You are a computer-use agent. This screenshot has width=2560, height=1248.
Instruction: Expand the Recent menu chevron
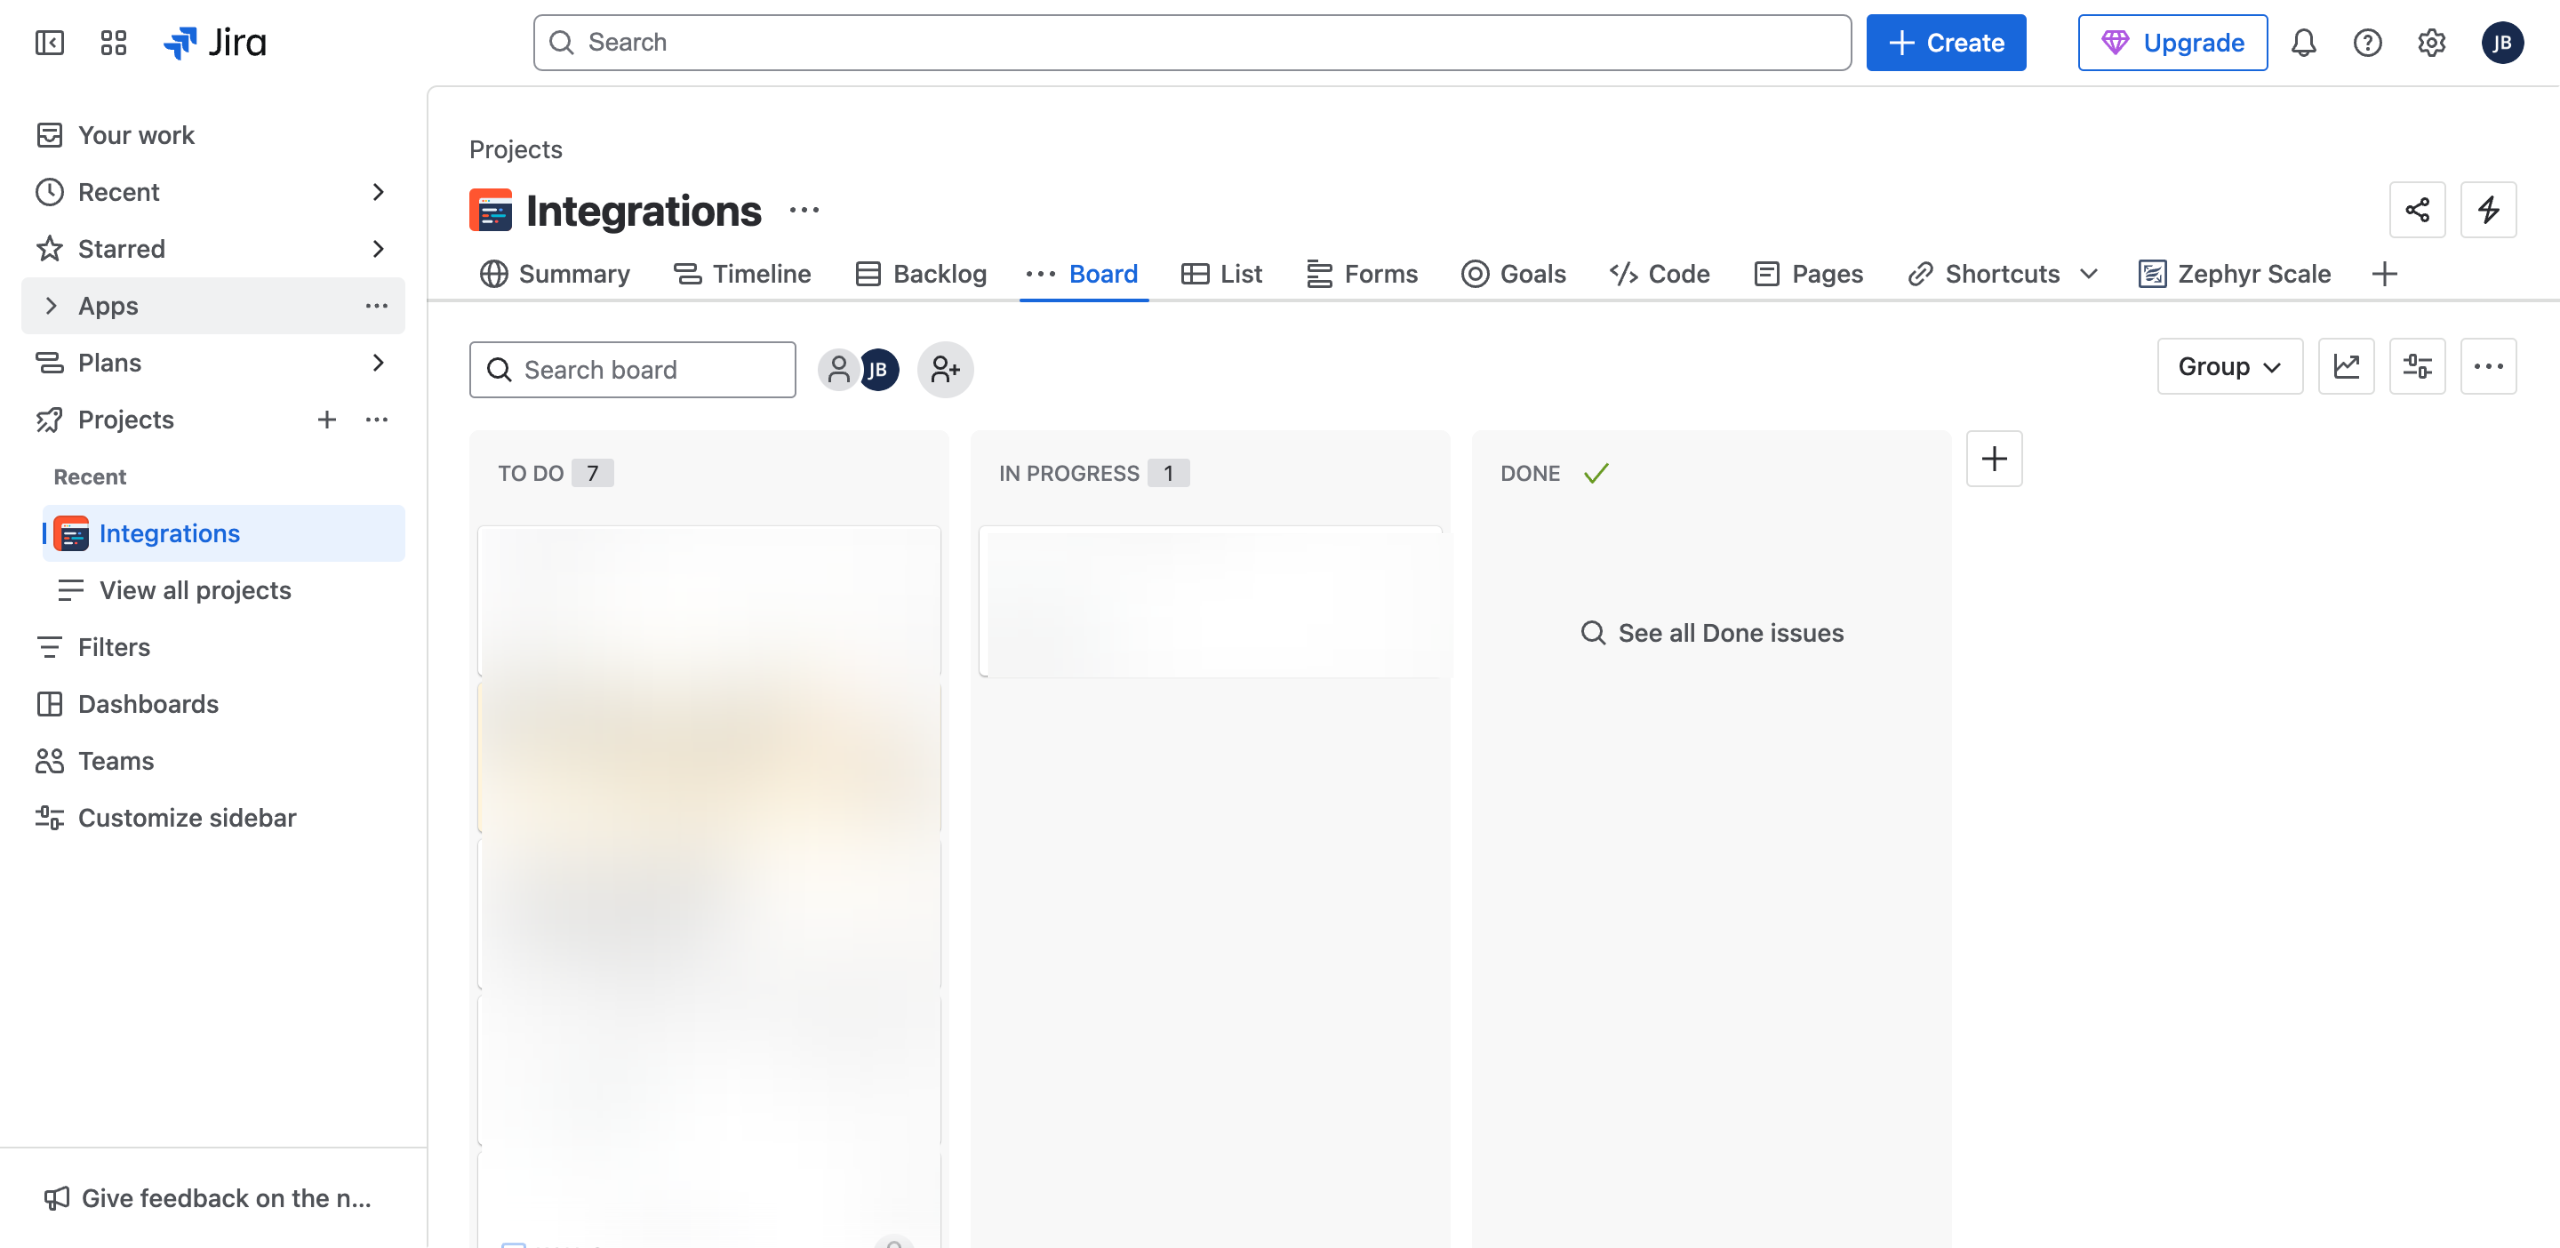tap(378, 192)
